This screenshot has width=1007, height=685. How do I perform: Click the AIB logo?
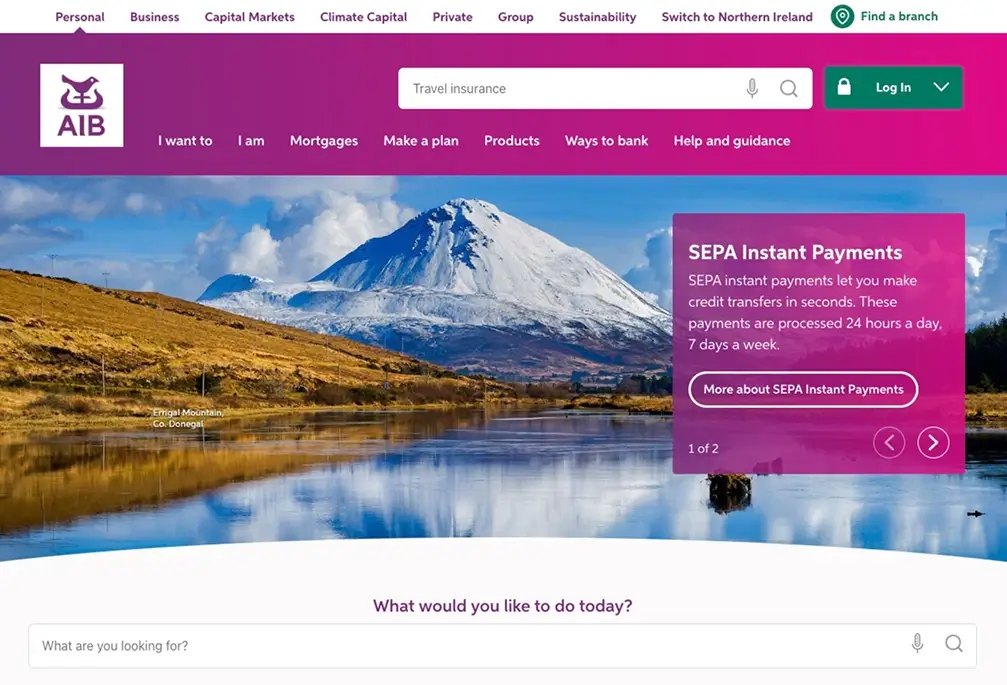(82, 105)
